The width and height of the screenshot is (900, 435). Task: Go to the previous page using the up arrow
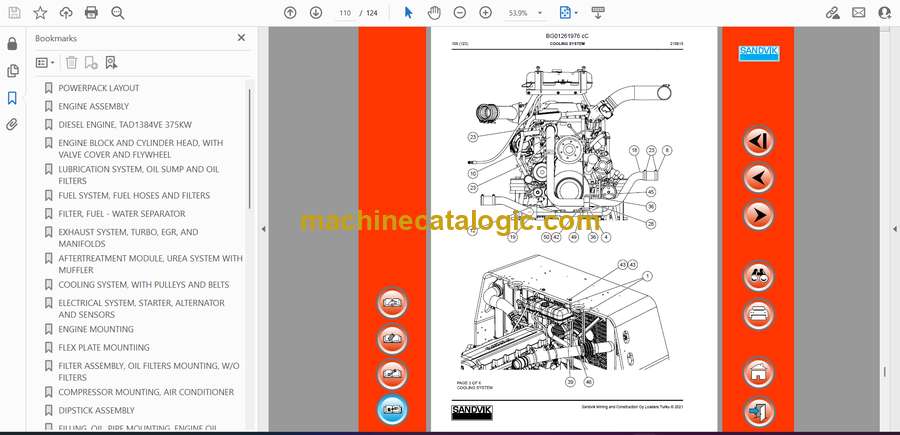(290, 13)
